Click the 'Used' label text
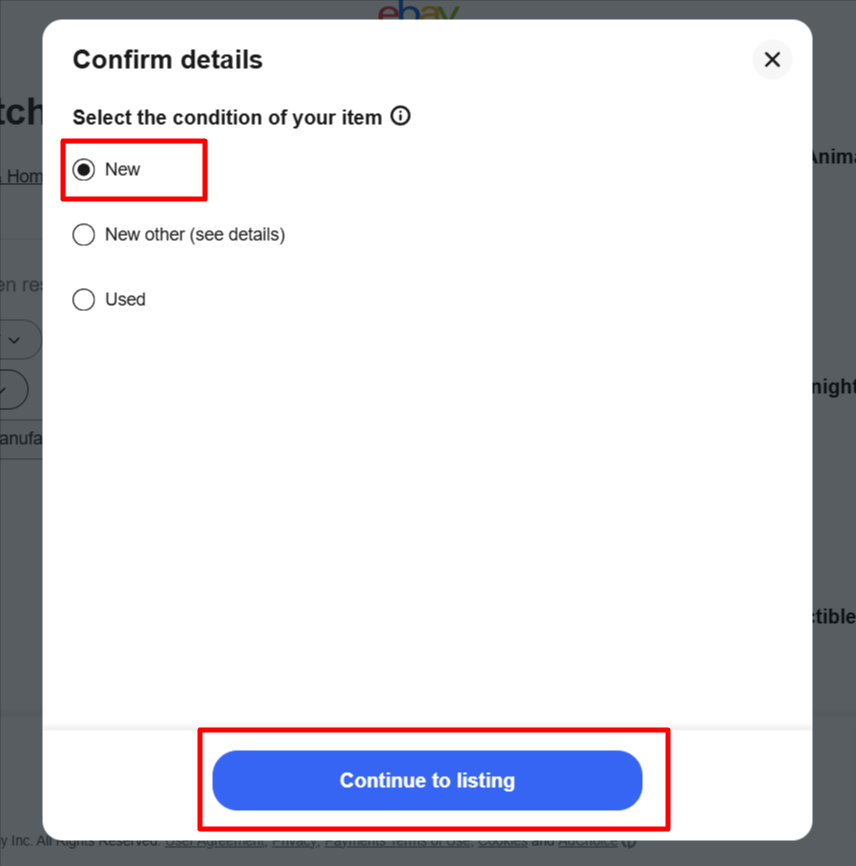This screenshot has width=856, height=866. click(x=125, y=299)
